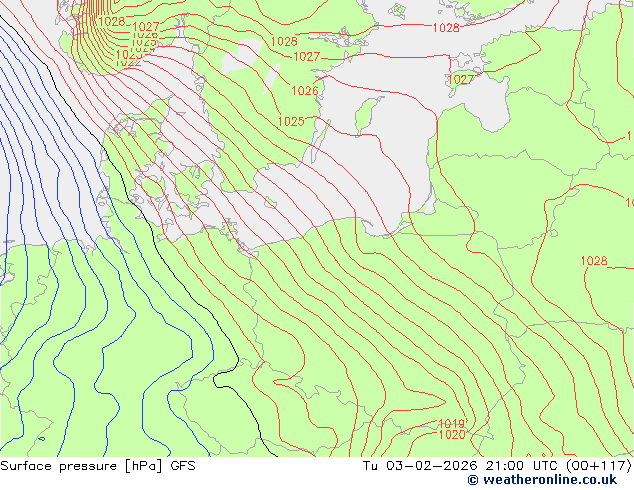Select the 1019 isobar label
The height and width of the screenshot is (490, 634).
[x=452, y=424]
